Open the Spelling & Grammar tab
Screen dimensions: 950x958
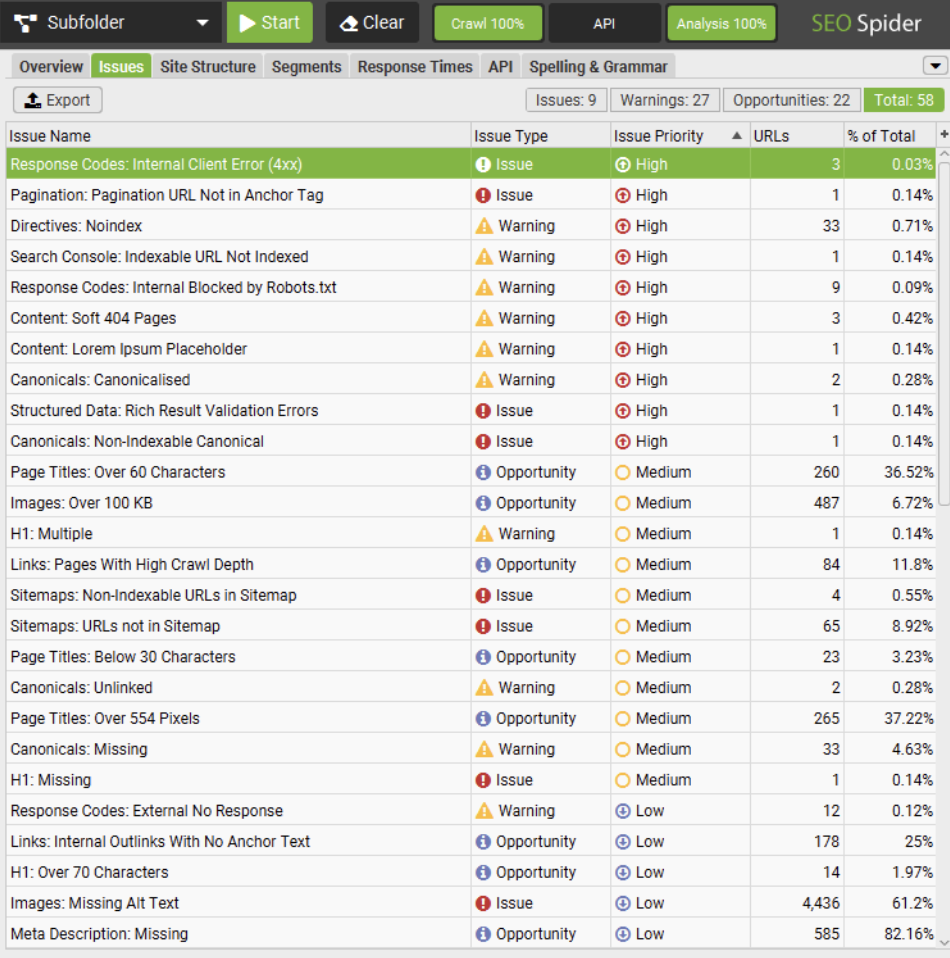click(598, 66)
